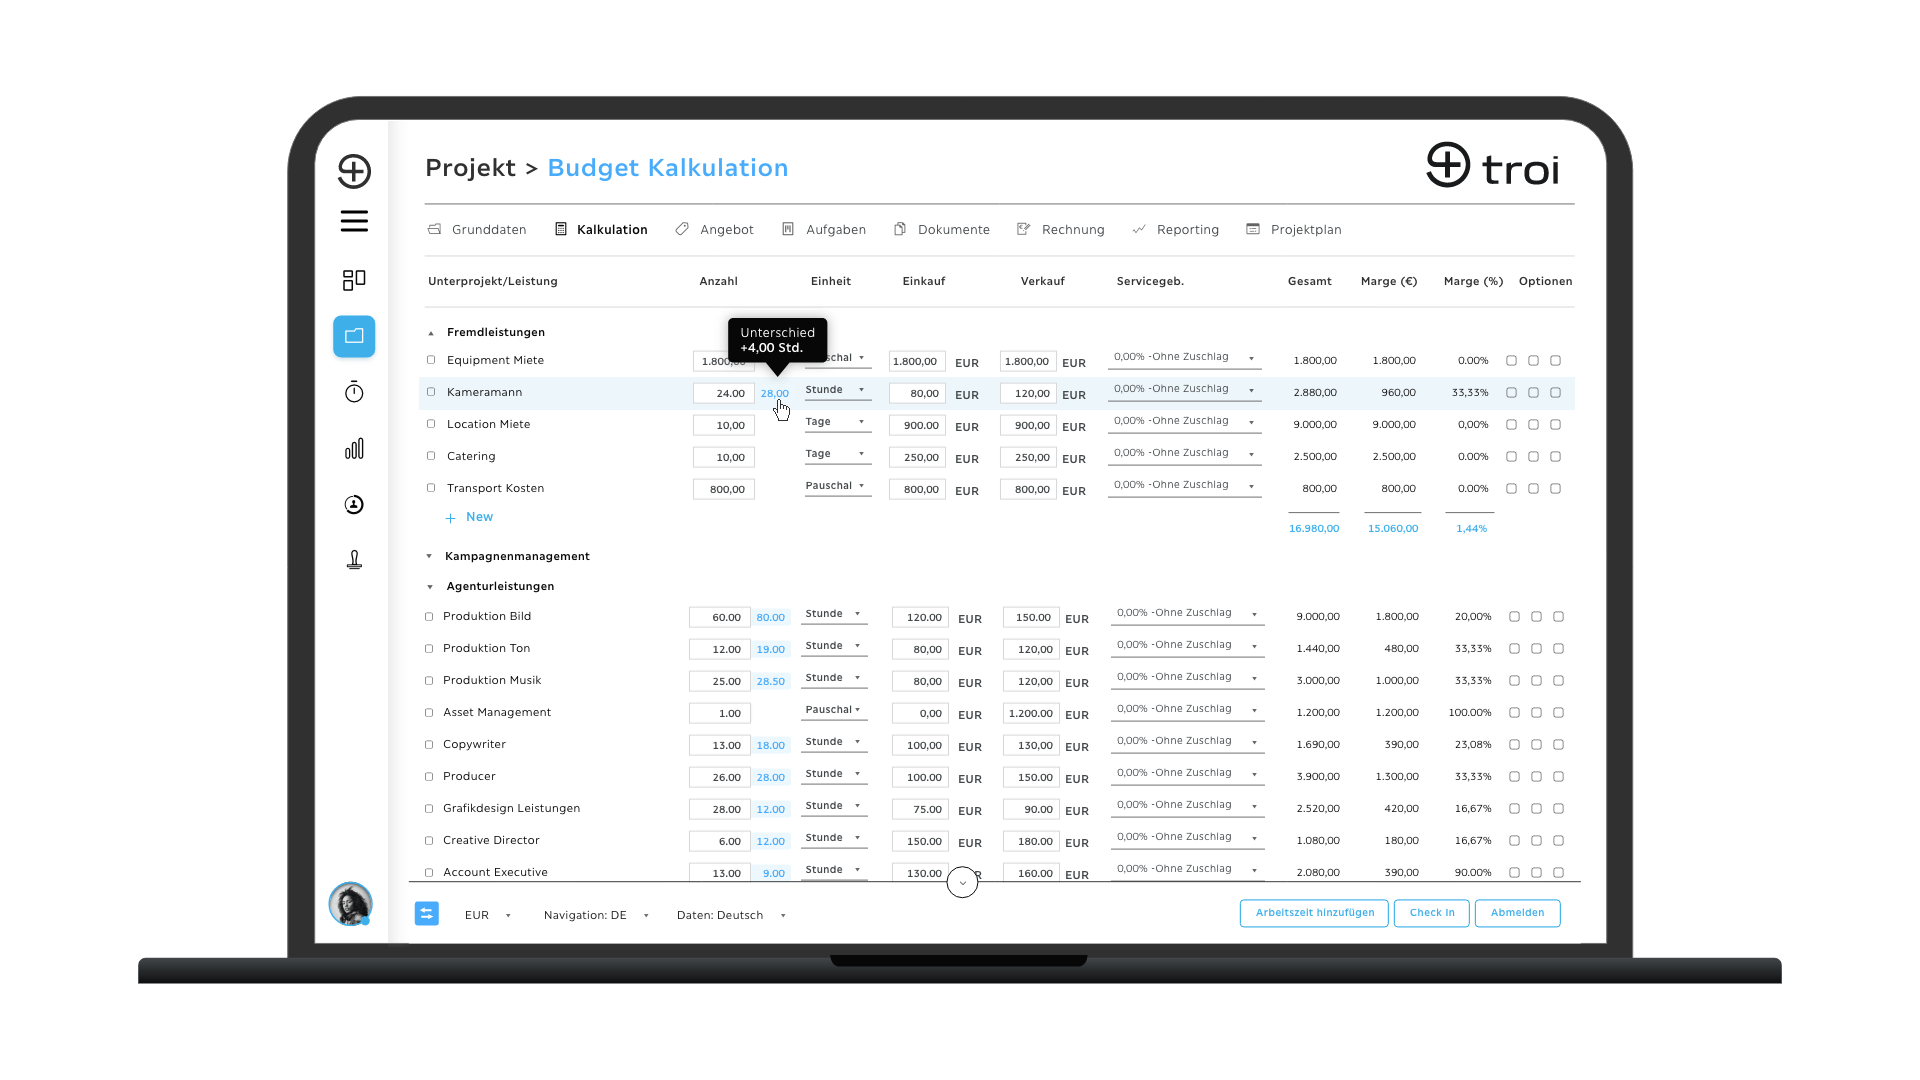Click the dashboard/overview panel icon
This screenshot has width=1920, height=1080.
tap(353, 278)
